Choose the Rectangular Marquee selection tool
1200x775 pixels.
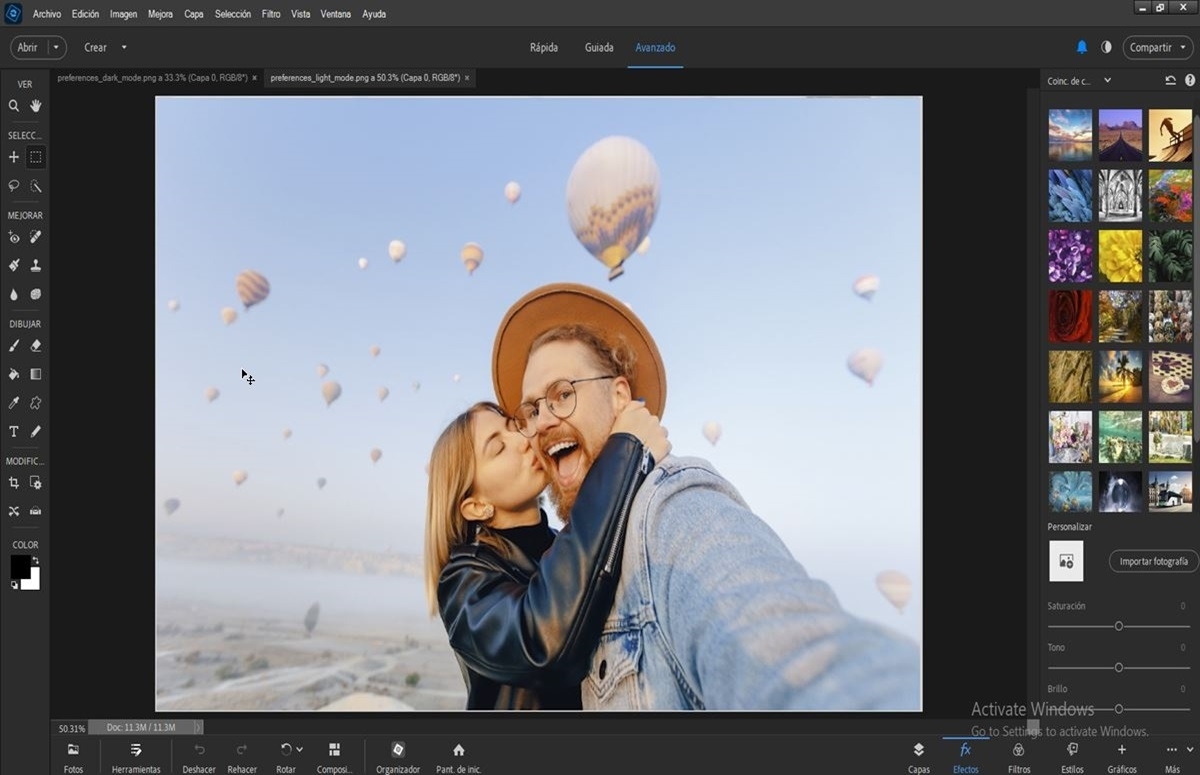pyautogui.click(x=36, y=157)
